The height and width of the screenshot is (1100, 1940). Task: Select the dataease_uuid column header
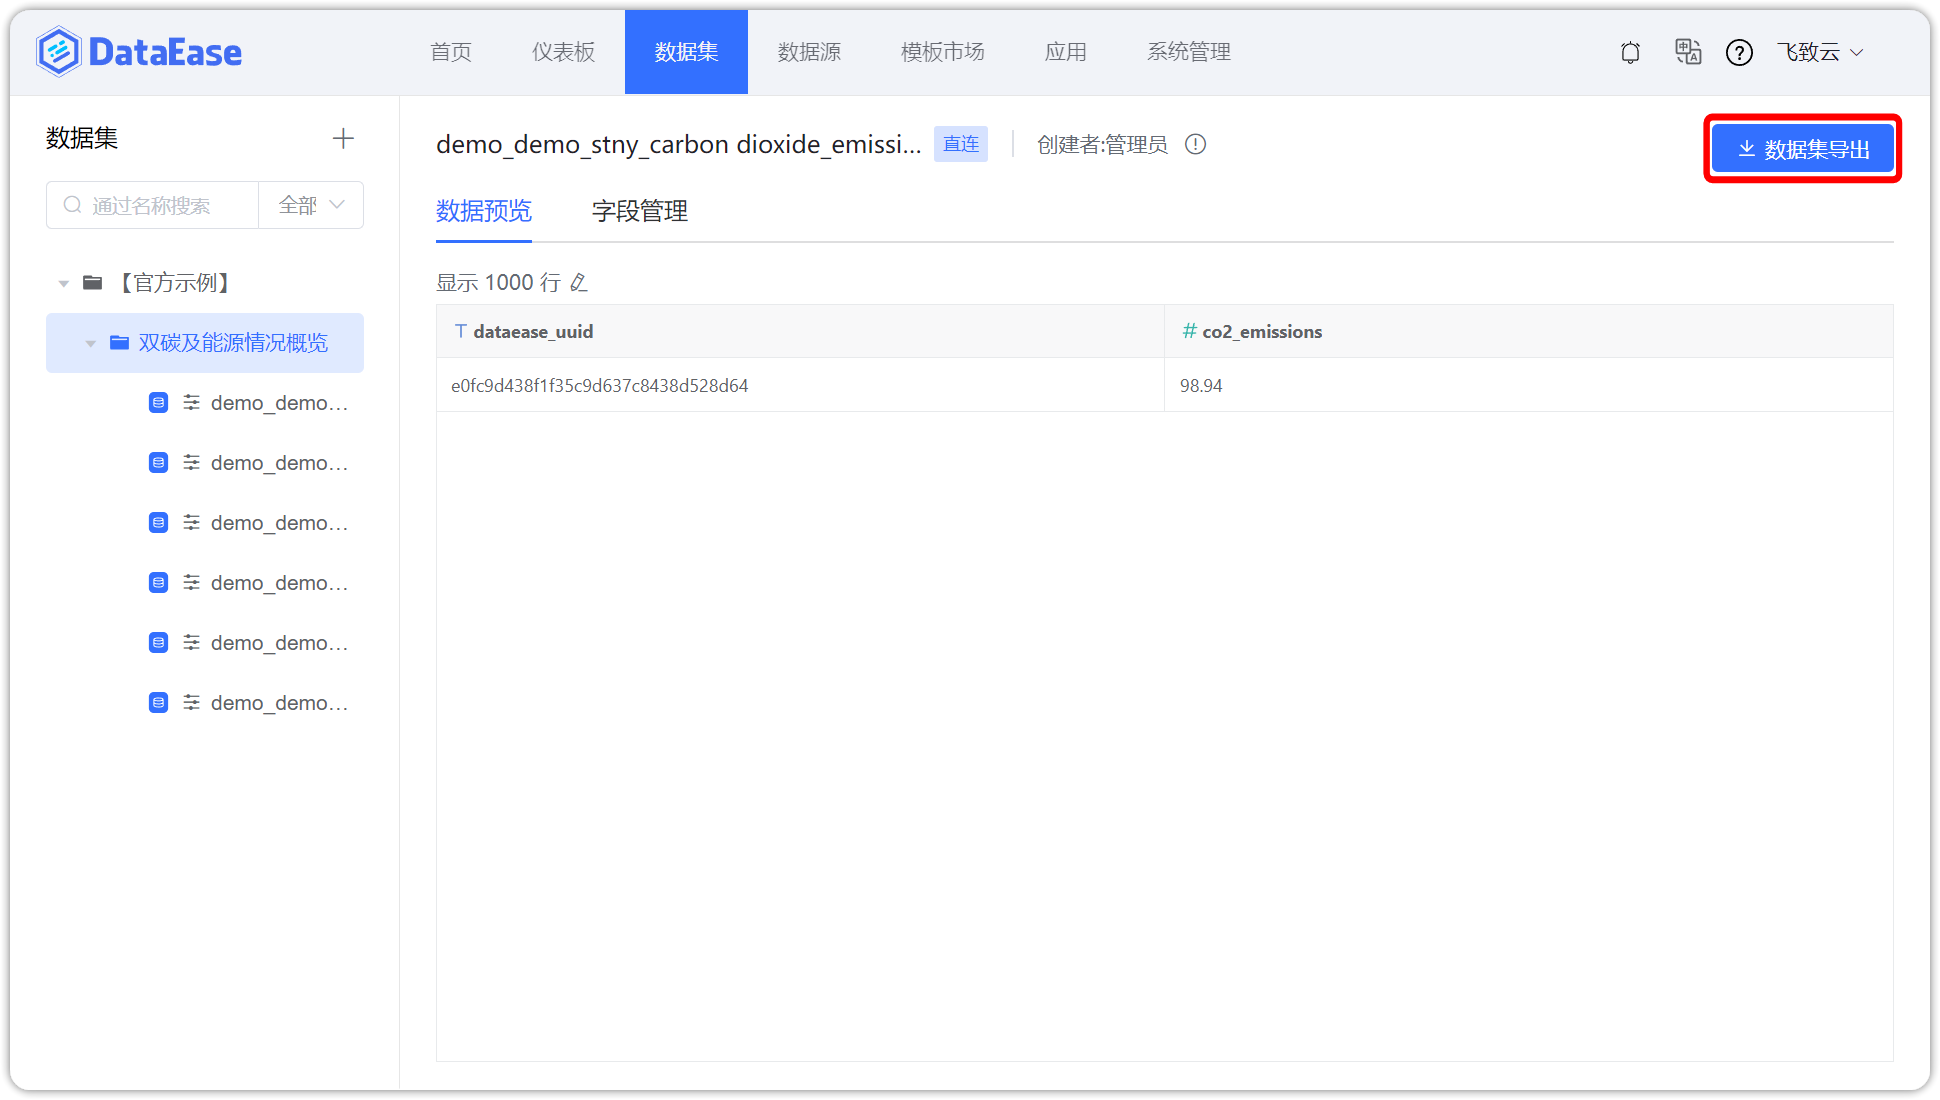tap(534, 331)
